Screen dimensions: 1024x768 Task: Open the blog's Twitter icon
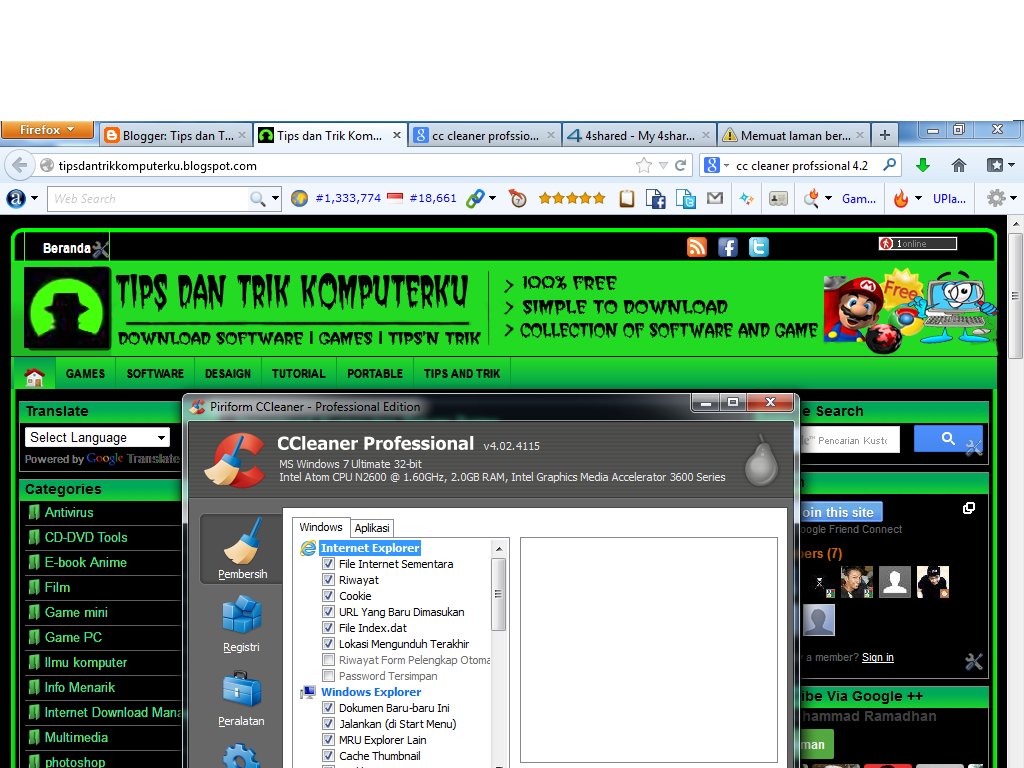pyautogui.click(x=758, y=247)
